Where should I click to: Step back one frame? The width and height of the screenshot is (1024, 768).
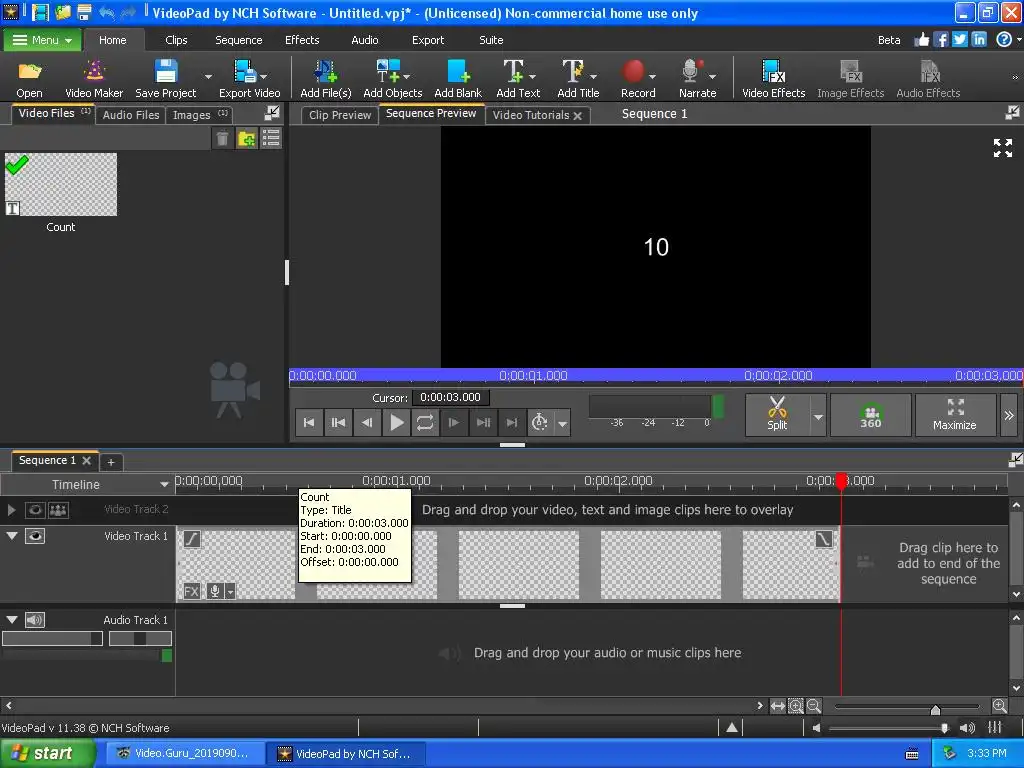point(367,423)
